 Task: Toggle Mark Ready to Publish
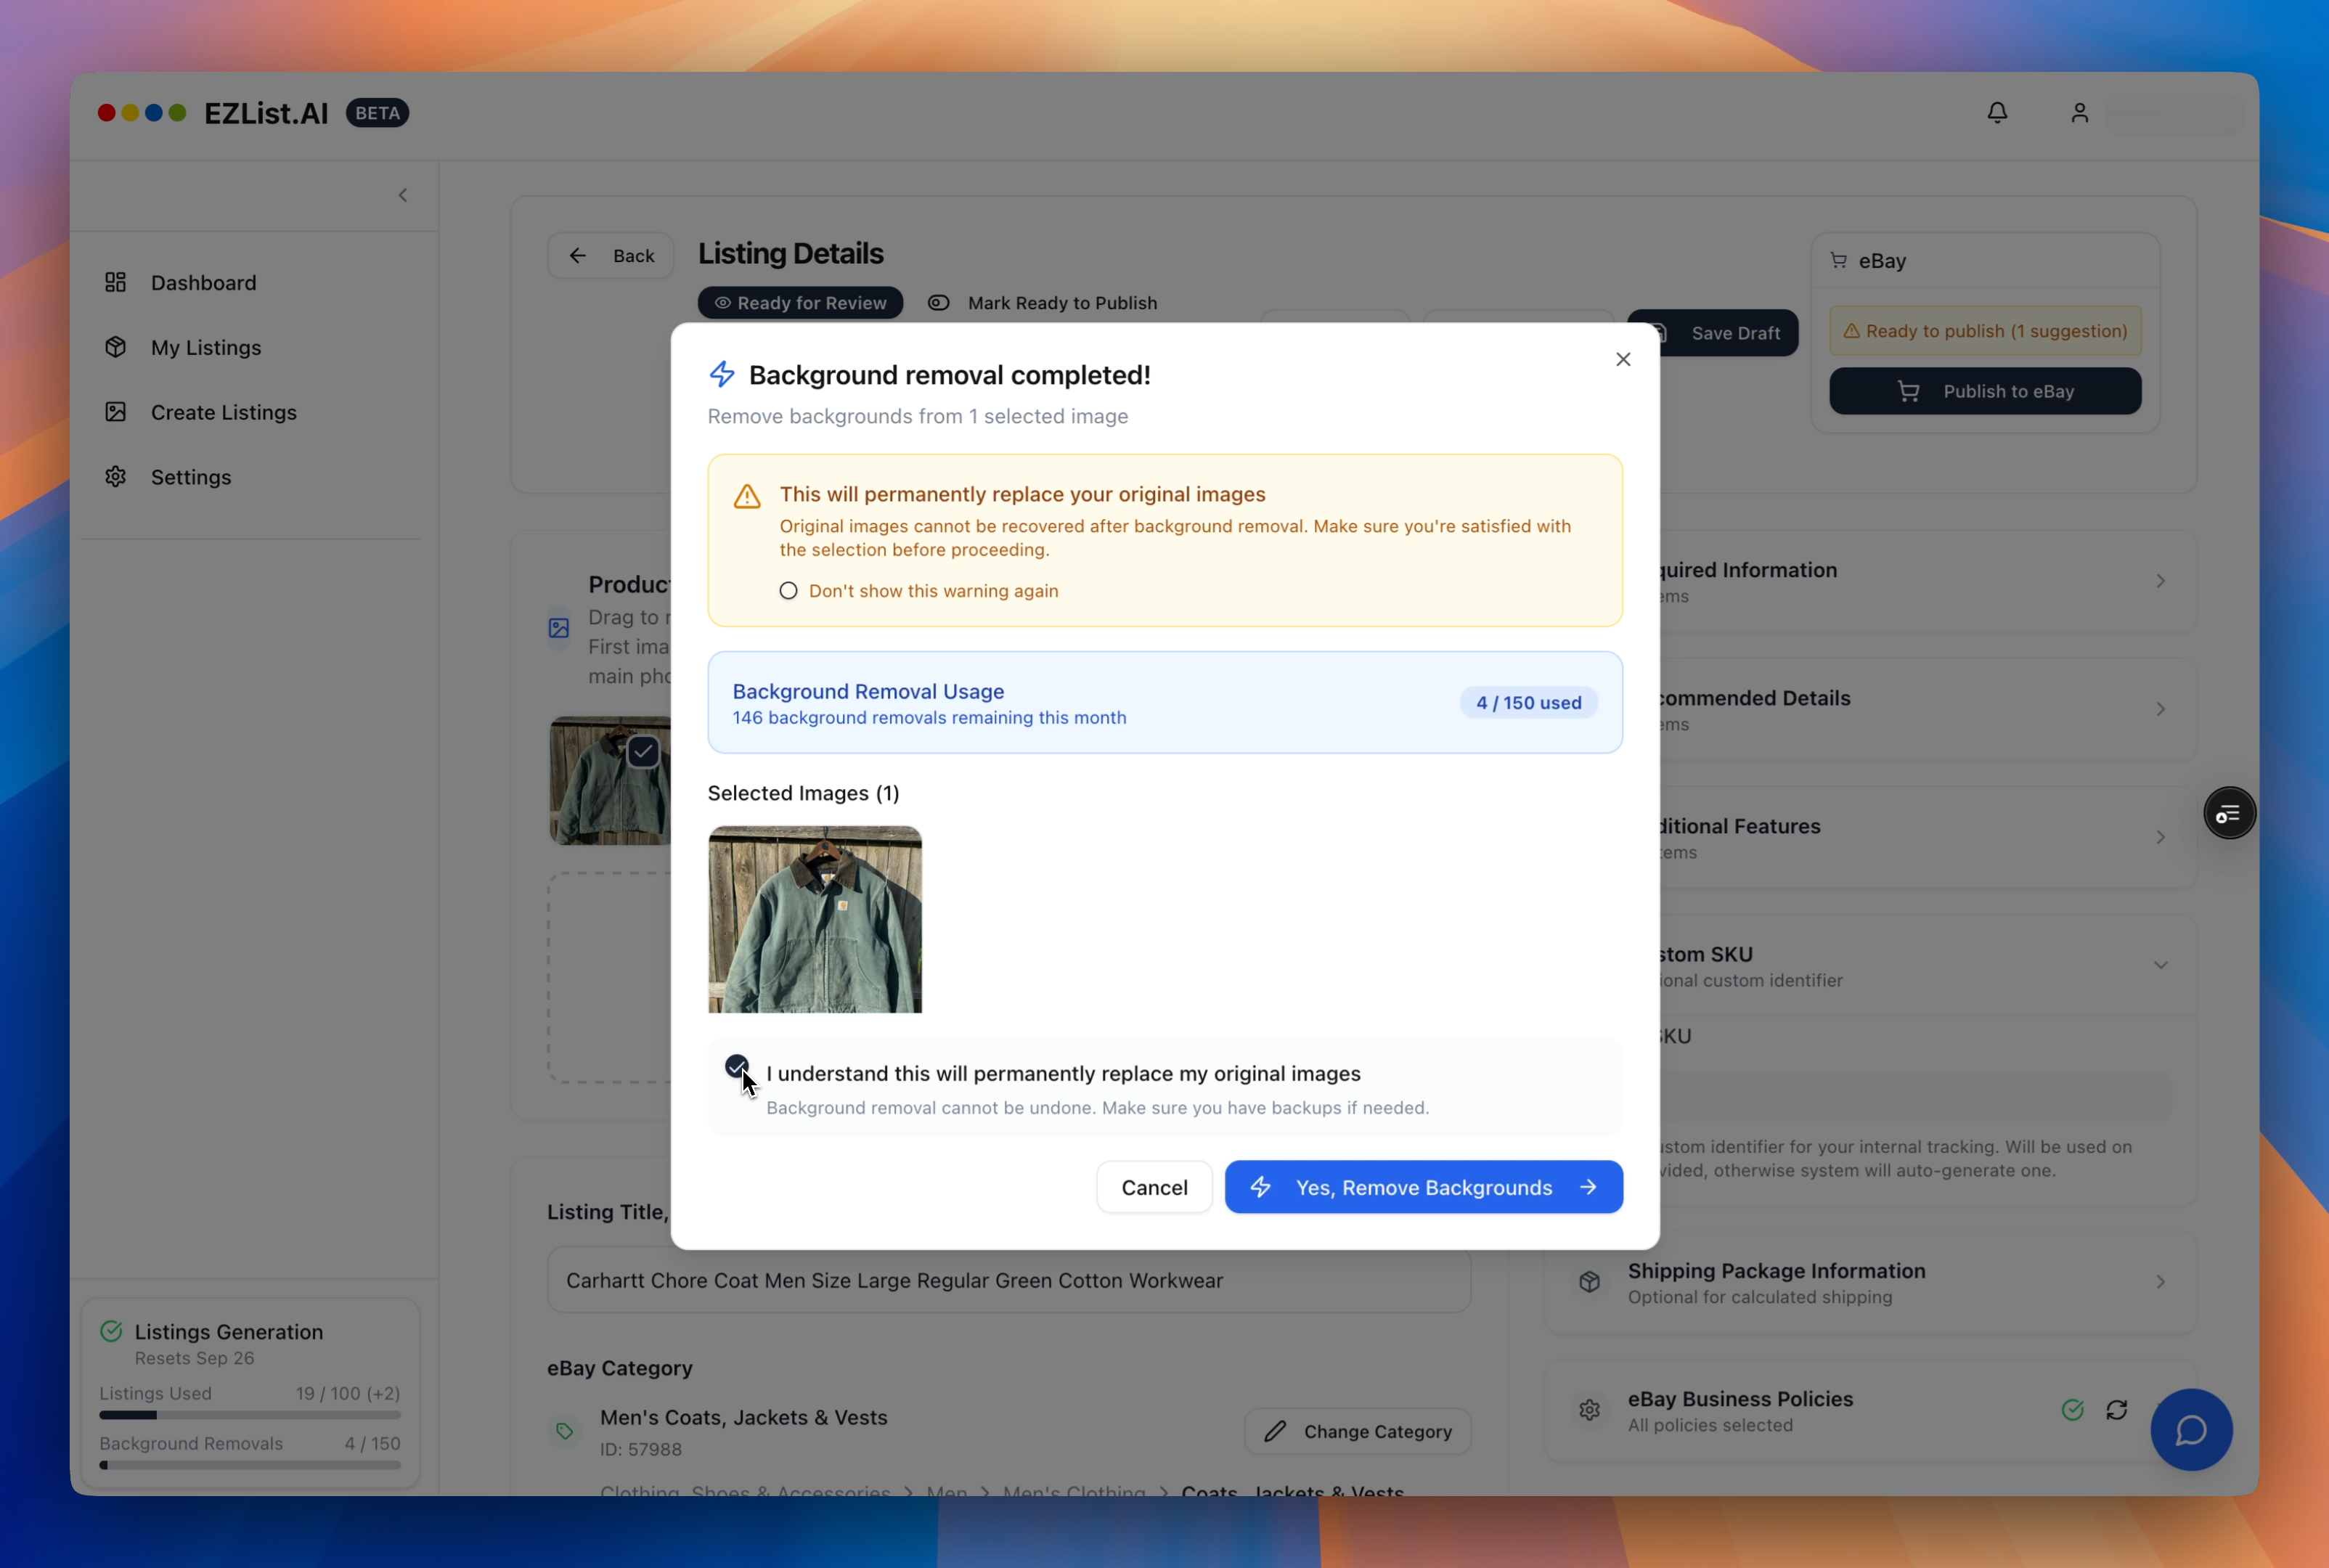938,303
